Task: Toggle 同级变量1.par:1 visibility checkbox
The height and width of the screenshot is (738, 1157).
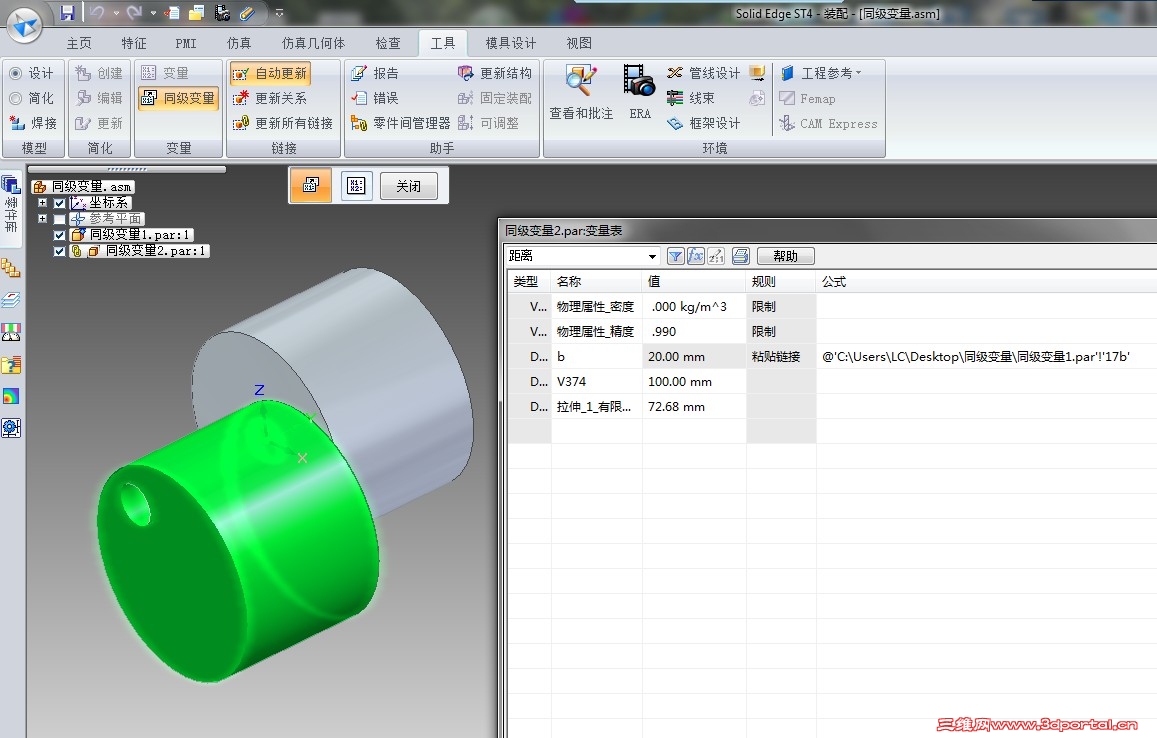Action: coord(60,235)
